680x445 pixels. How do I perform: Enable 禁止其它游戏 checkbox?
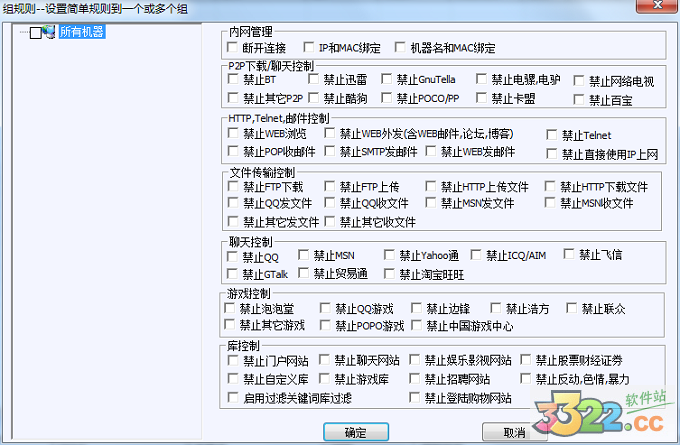coord(229,324)
